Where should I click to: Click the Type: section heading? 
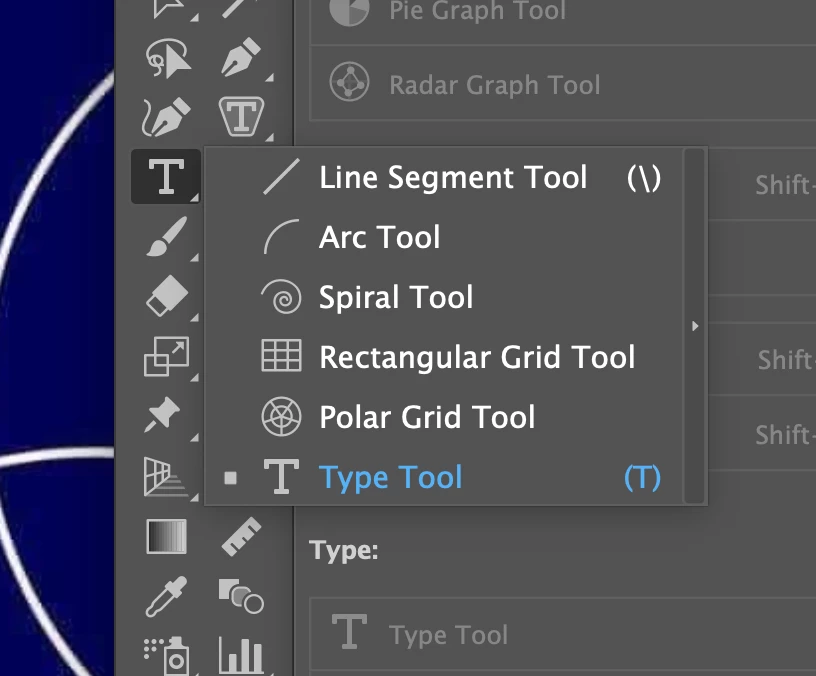tap(344, 550)
